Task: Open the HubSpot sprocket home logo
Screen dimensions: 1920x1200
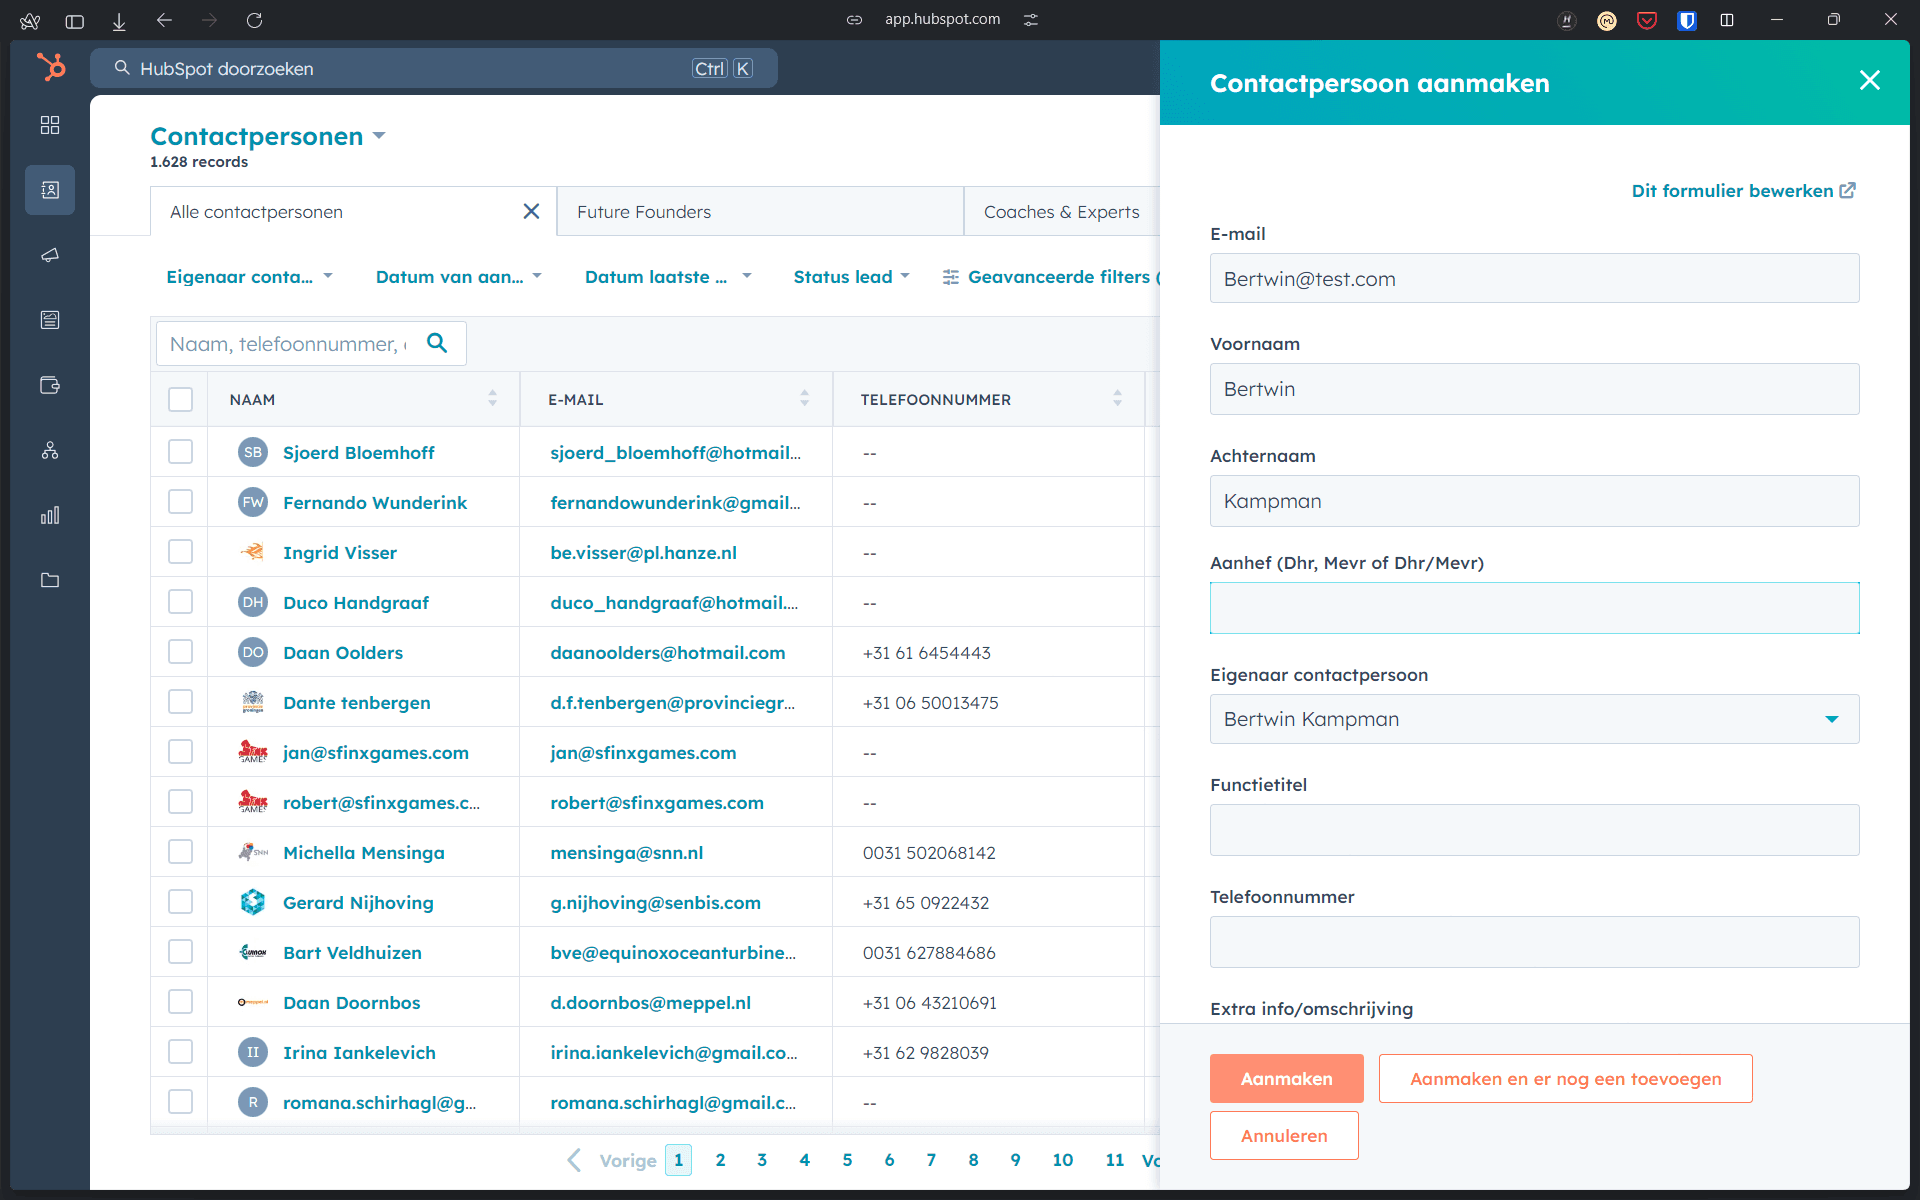Action: click(x=51, y=67)
